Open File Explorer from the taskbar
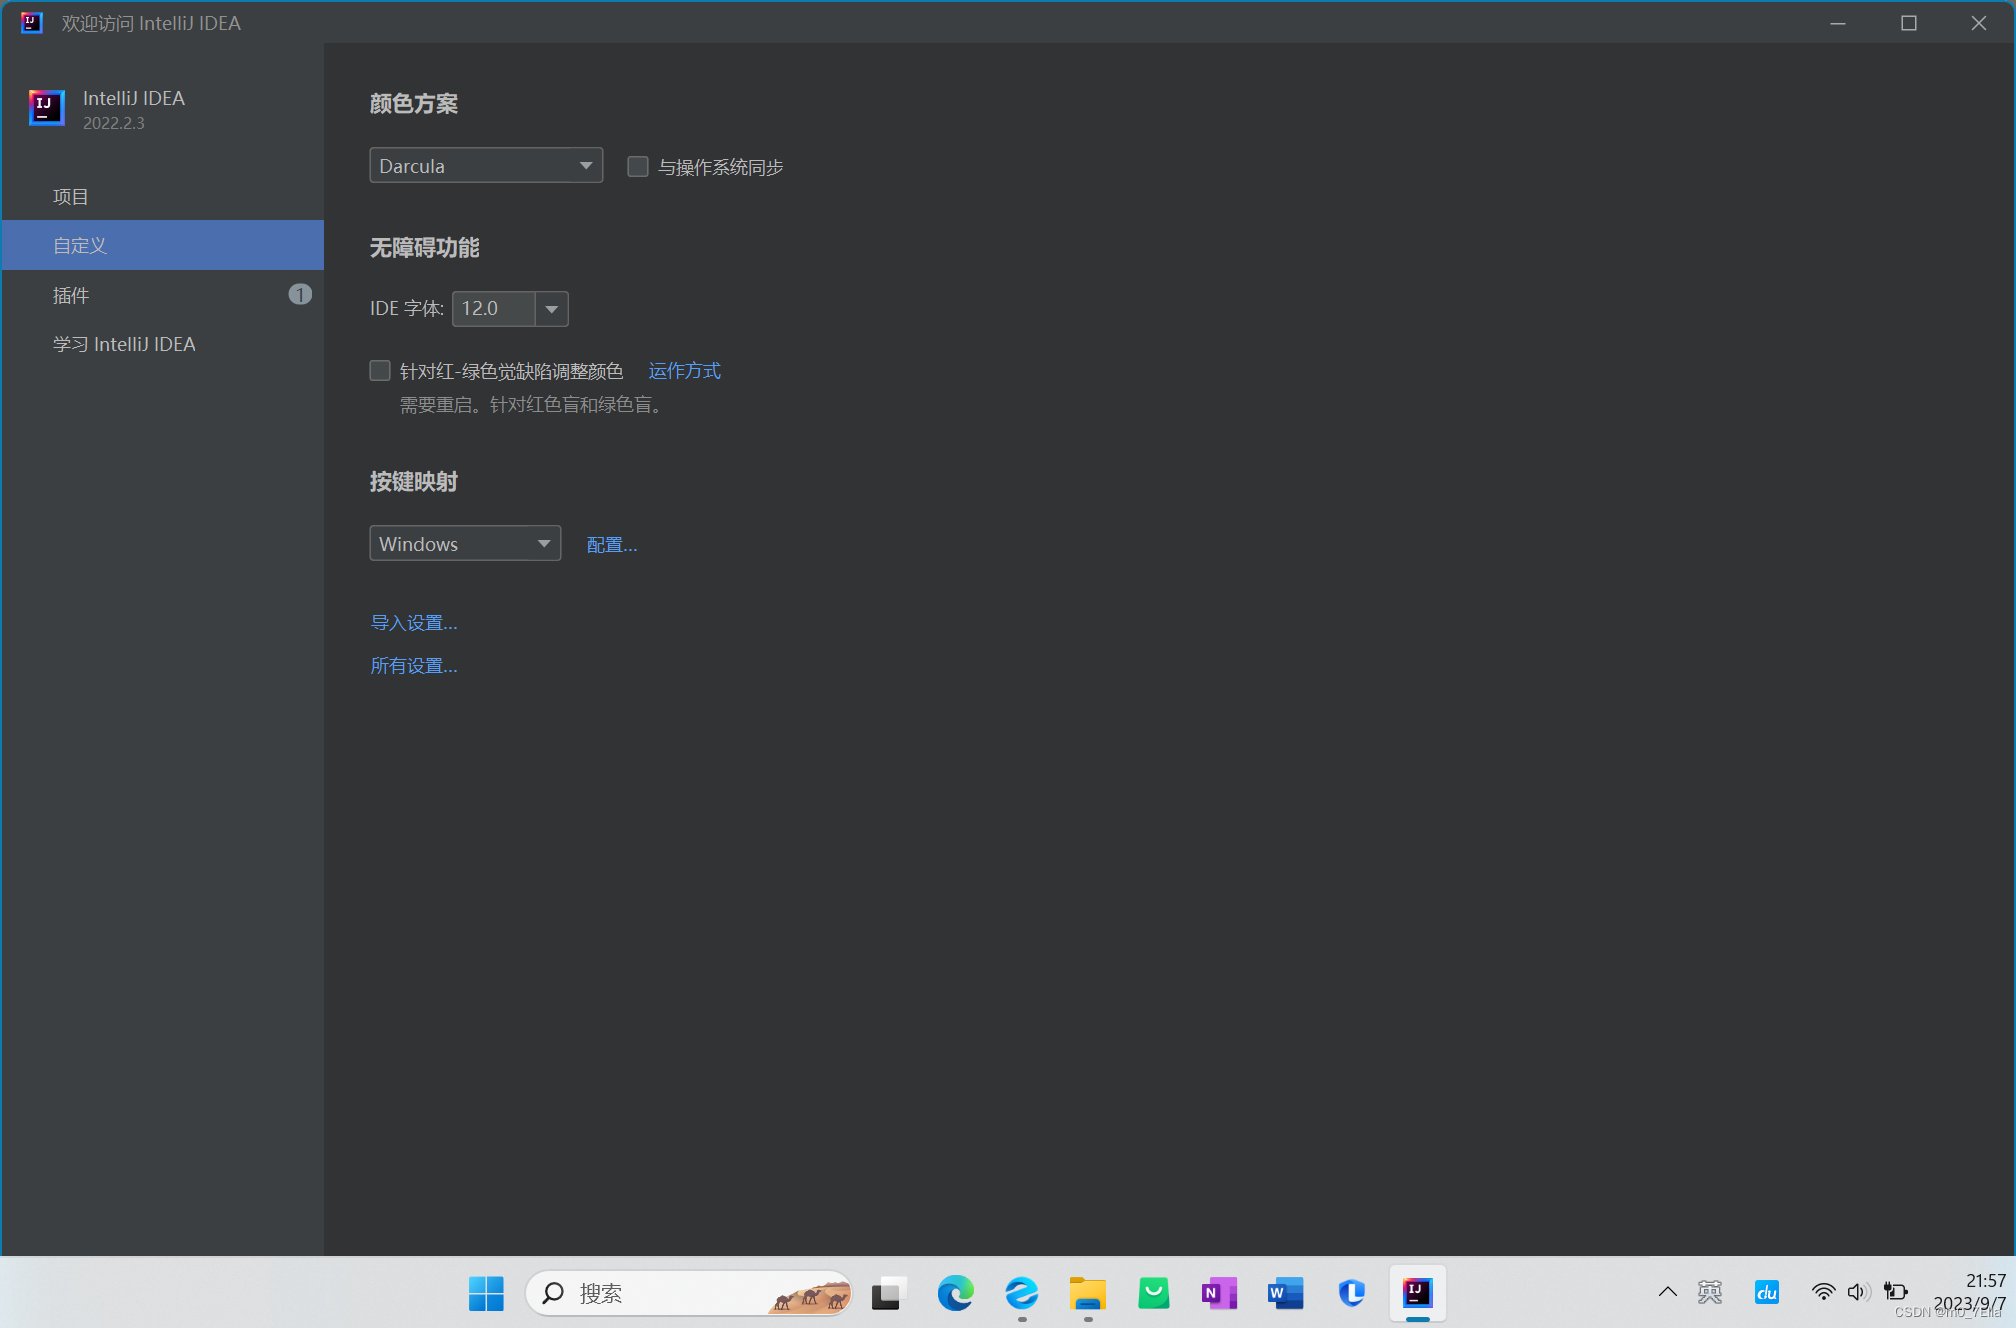 click(x=1087, y=1292)
